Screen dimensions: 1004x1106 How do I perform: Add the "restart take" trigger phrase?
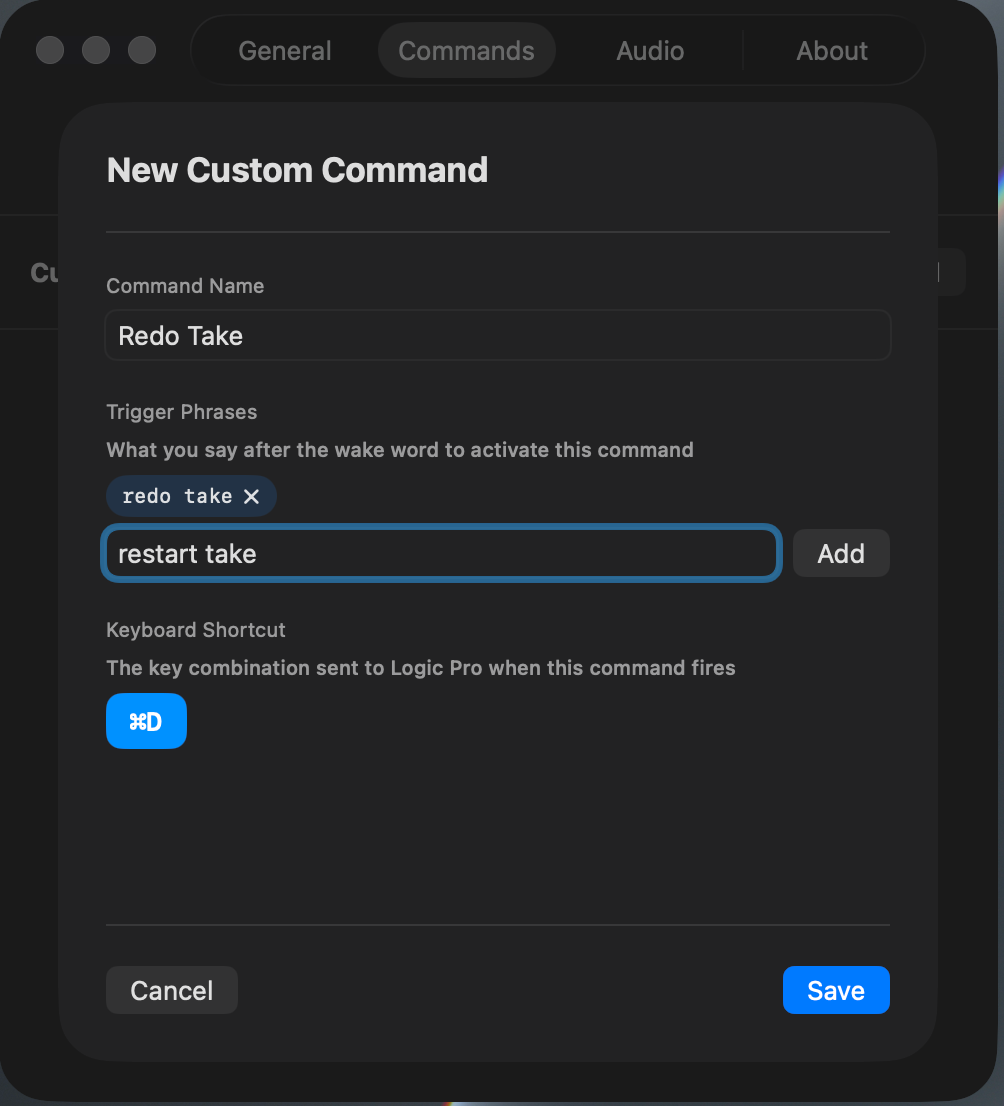click(x=840, y=552)
